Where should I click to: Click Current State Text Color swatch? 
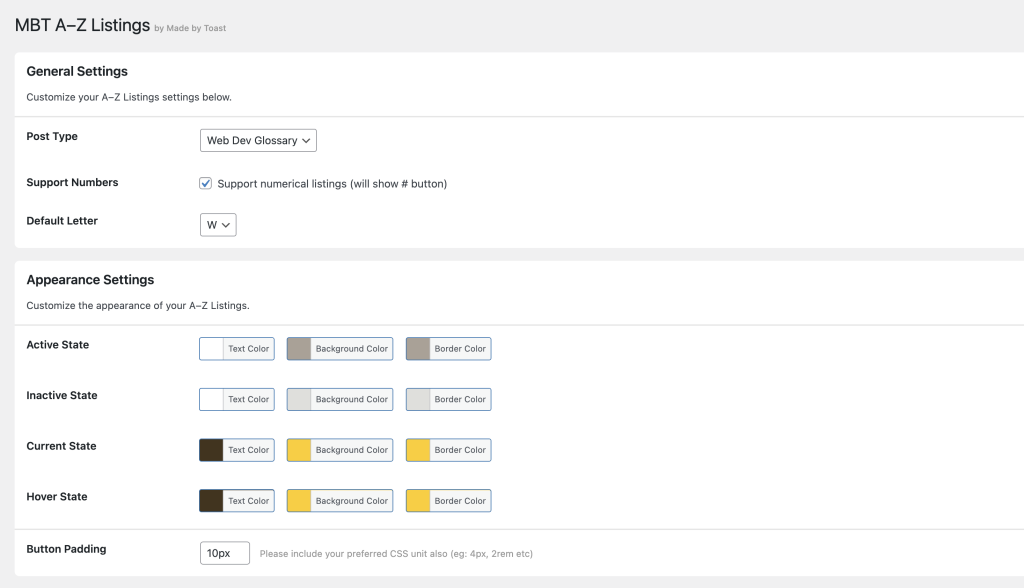(x=237, y=450)
